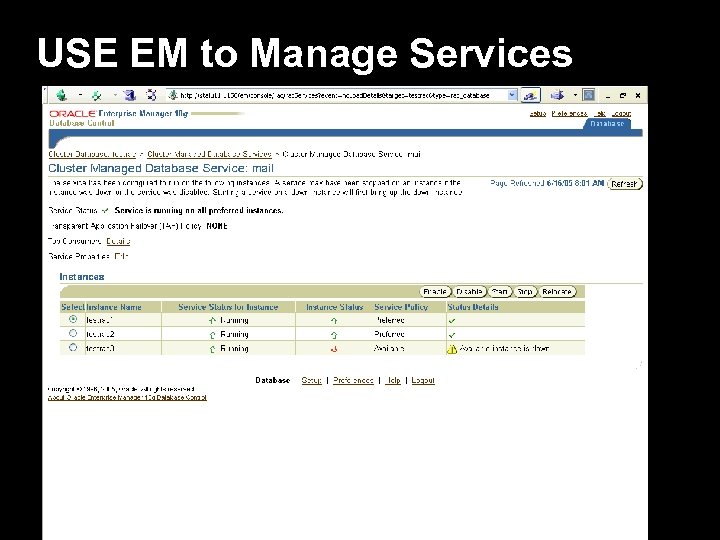The width and height of the screenshot is (720, 540).
Task: Click the Instances section heading
Action: (x=82, y=277)
